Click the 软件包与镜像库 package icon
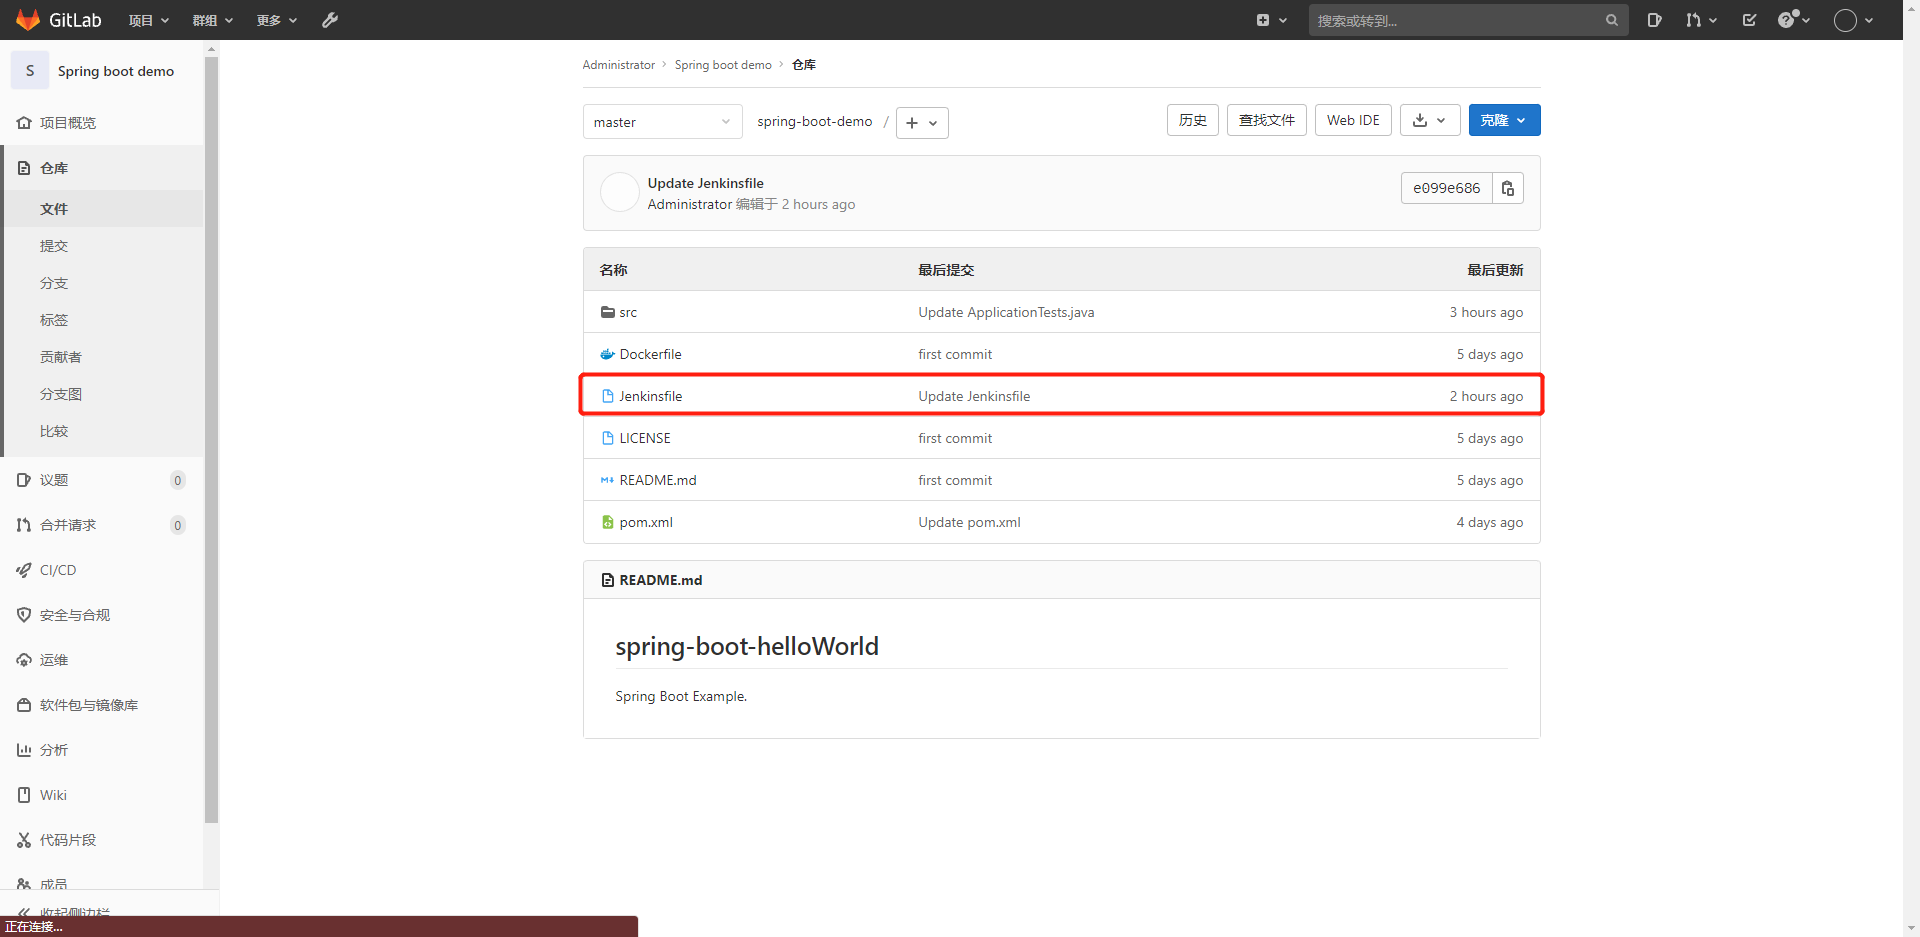Viewport: 1920px width, 937px height. click(24, 705)
